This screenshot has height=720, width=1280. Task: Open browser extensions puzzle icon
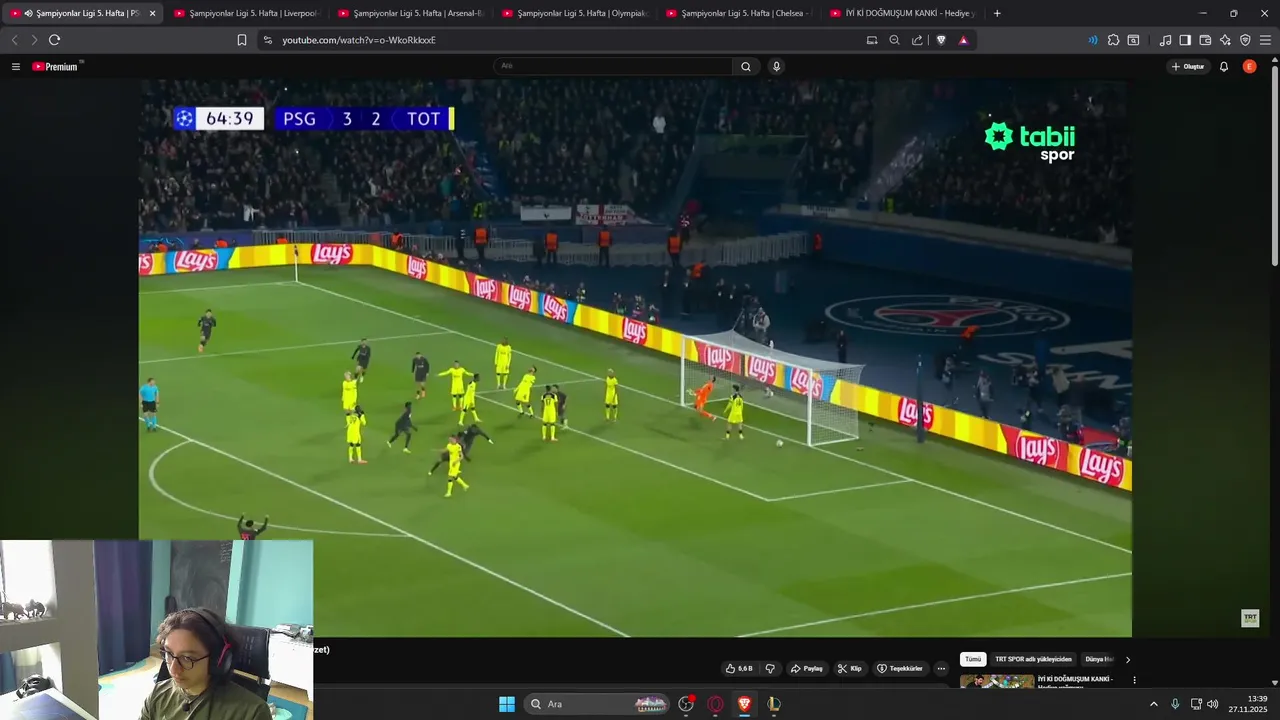click(1113, 40)
